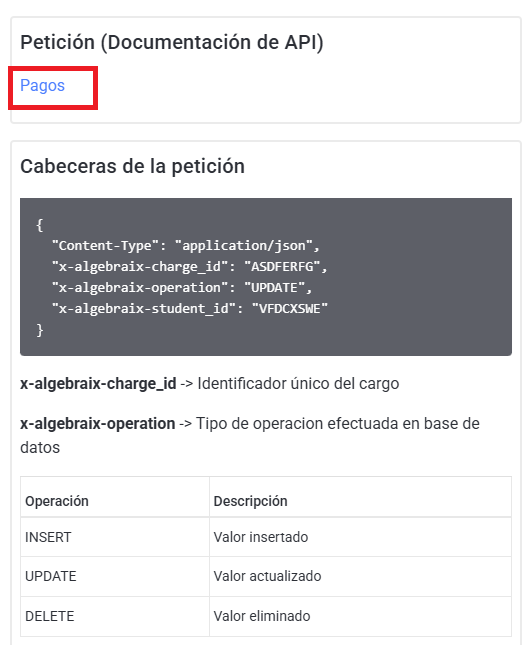Click the Valor eliminado cell

pyautogui.click(x=360, y=616)
